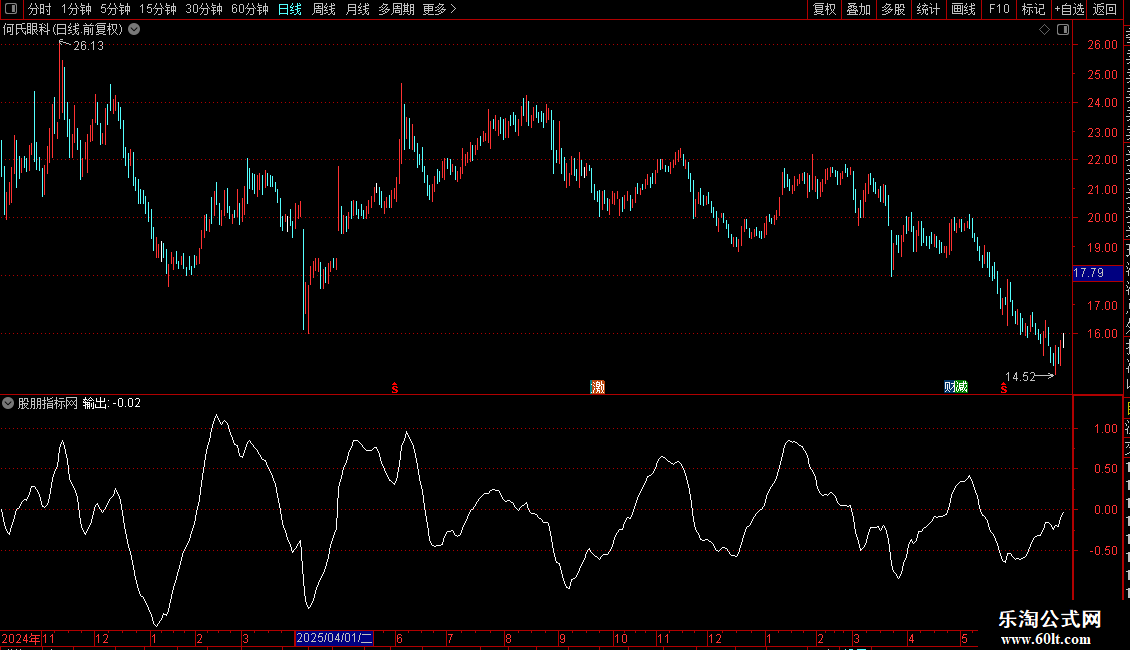The image size is (1130, 650).
Task: Switch to 分时 intraday chart
Action: 40,9
